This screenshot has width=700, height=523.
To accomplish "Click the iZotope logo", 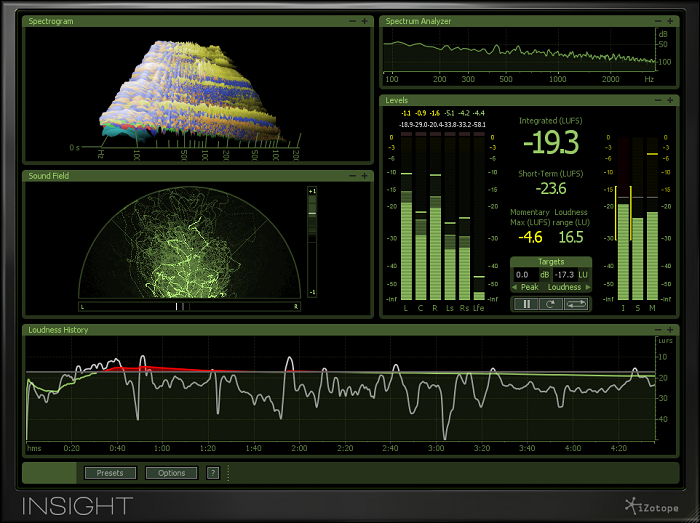I will coord(652,505).
